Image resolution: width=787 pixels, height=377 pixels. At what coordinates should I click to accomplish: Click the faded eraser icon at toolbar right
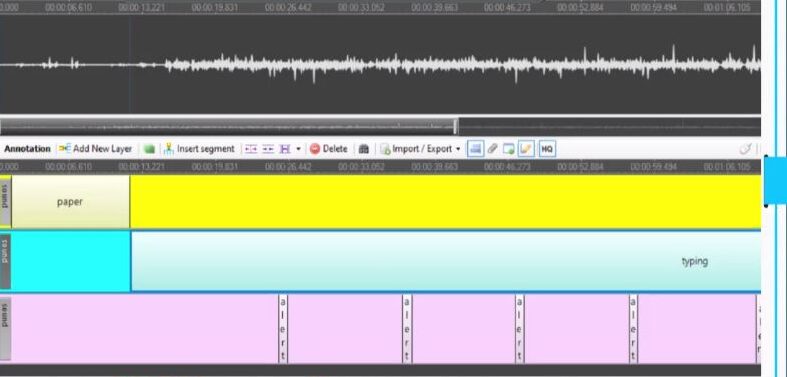[x=745, y=149]
